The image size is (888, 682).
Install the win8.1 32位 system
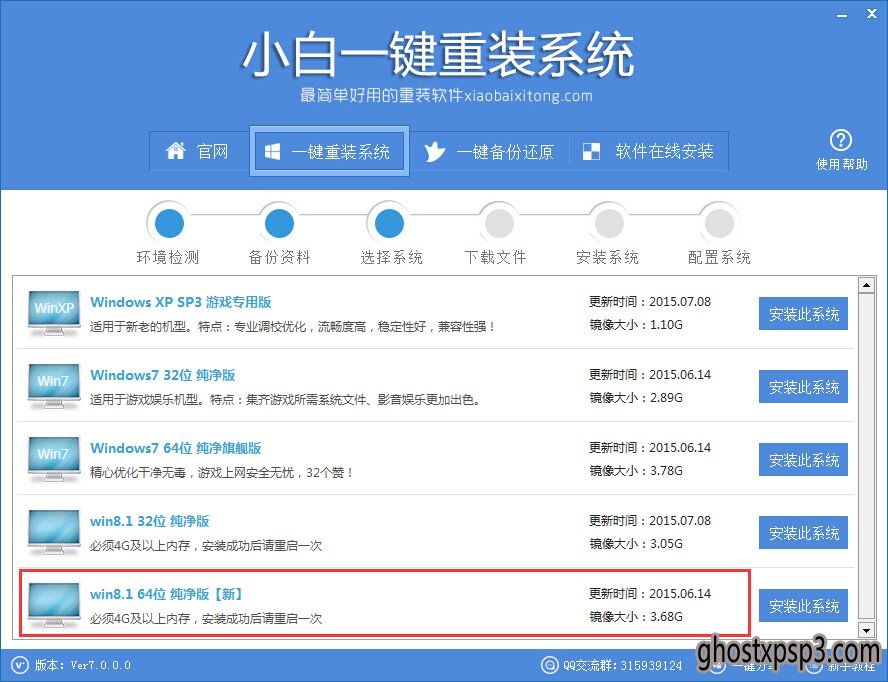(803, 532)
